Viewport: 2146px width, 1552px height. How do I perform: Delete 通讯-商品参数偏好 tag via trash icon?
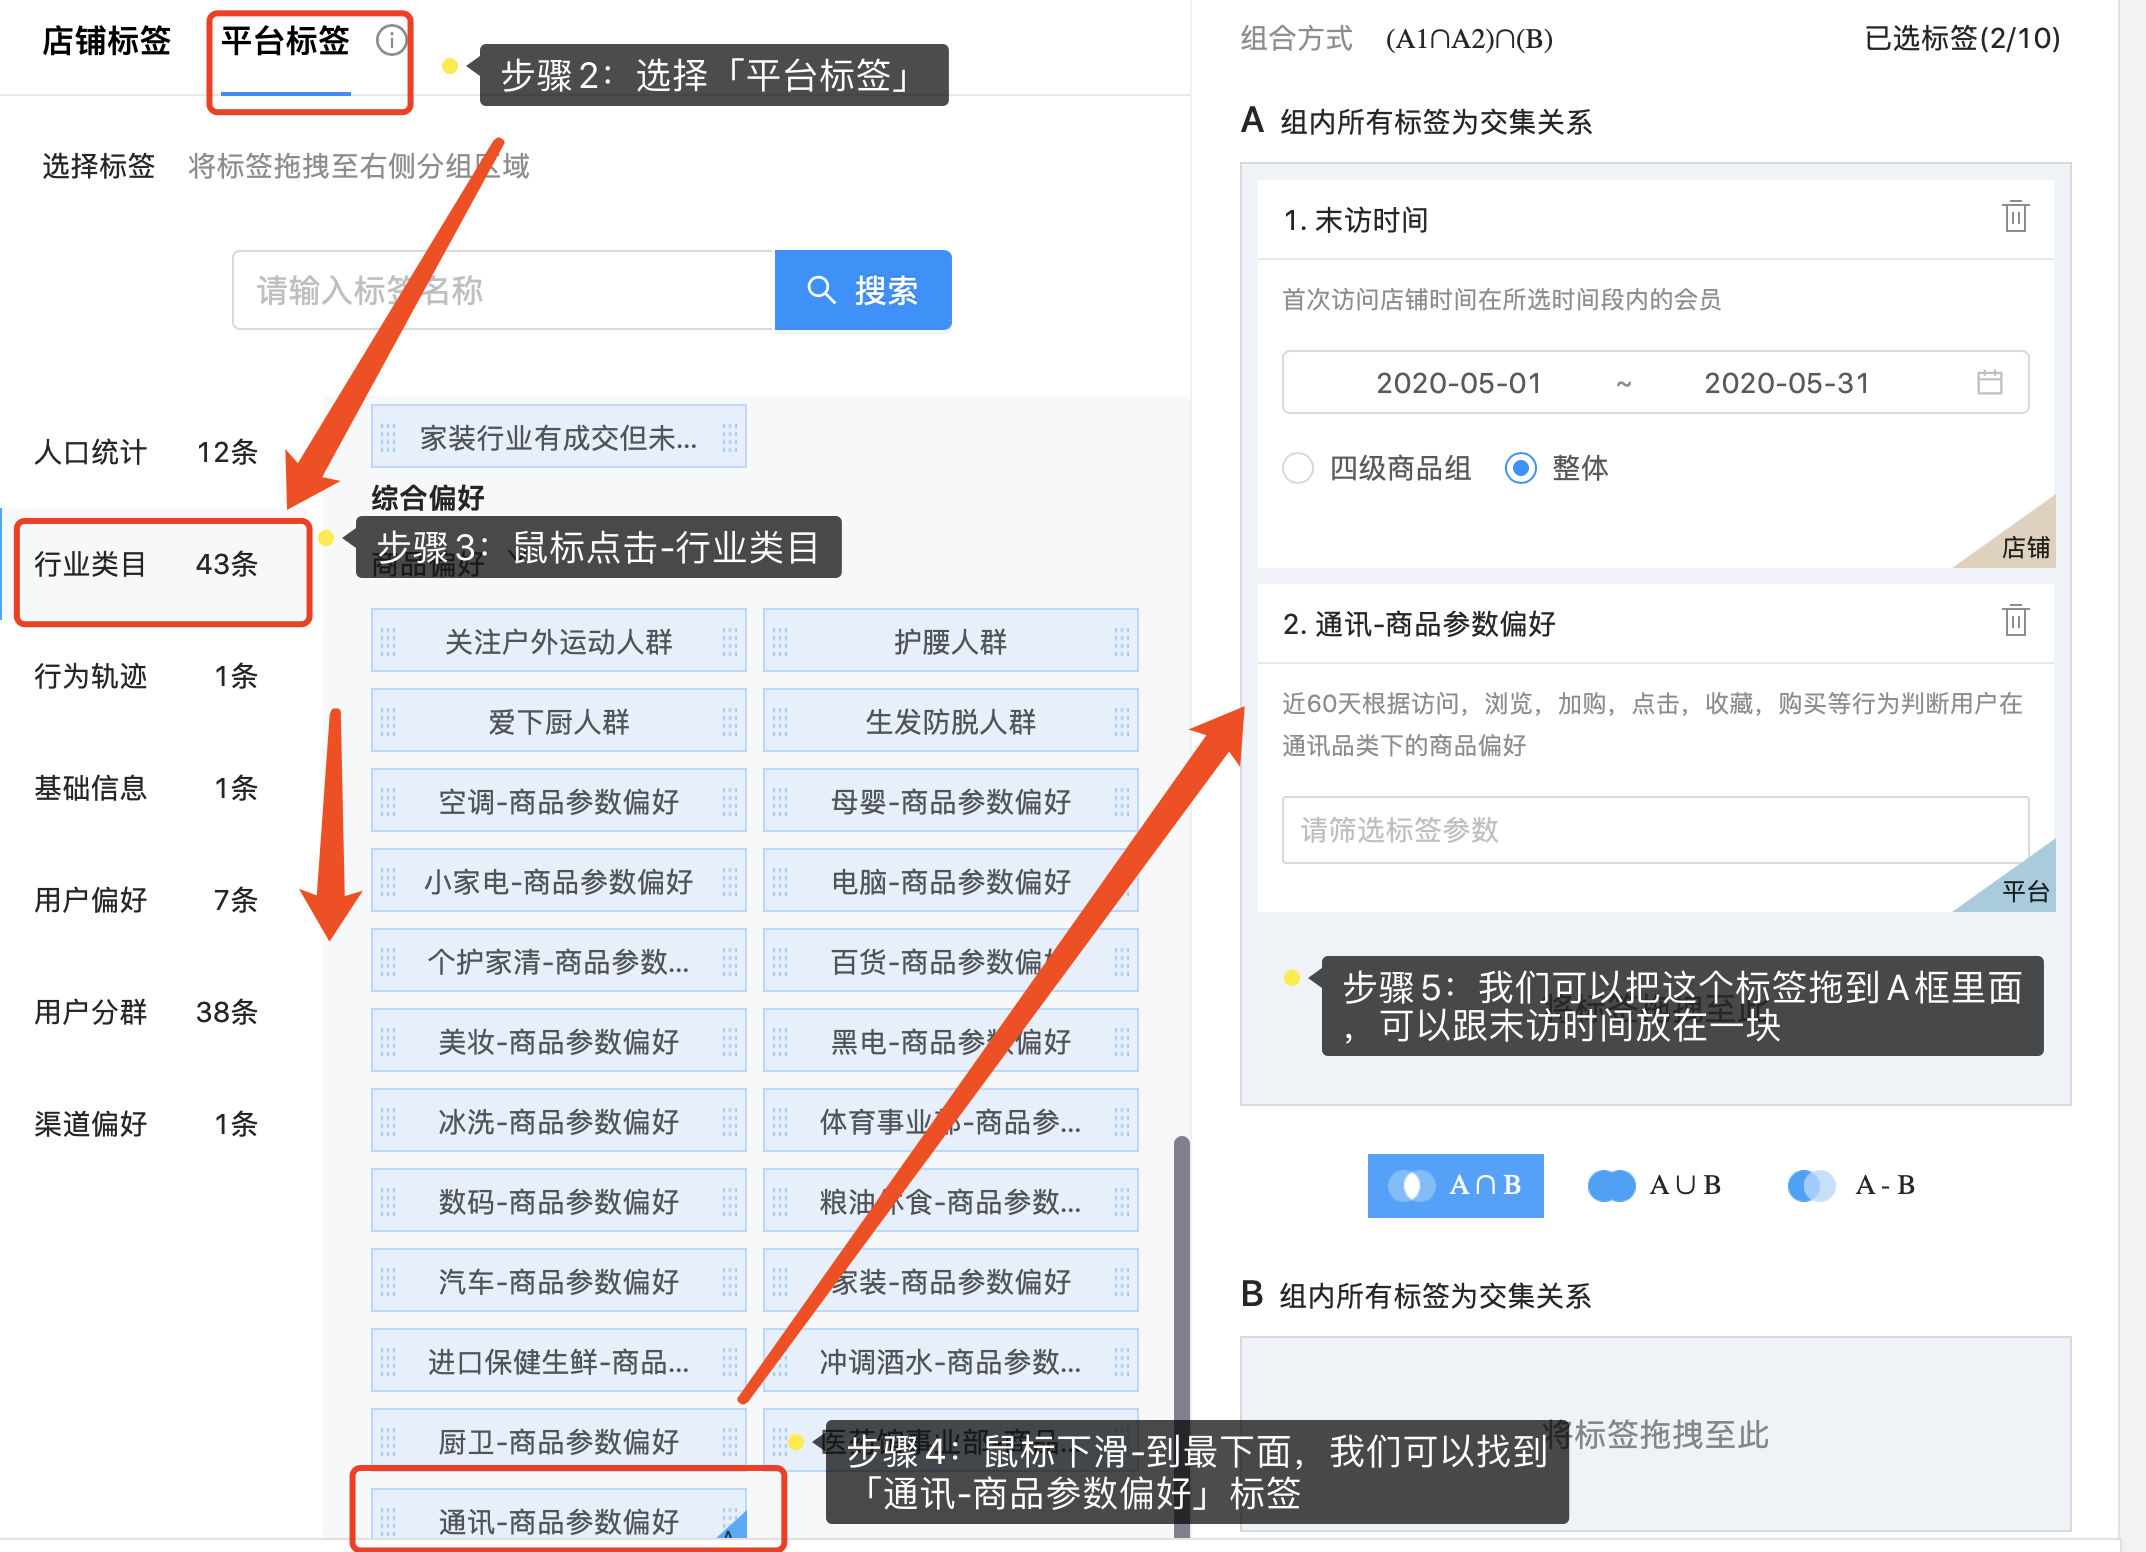[x=2015, y=621]
